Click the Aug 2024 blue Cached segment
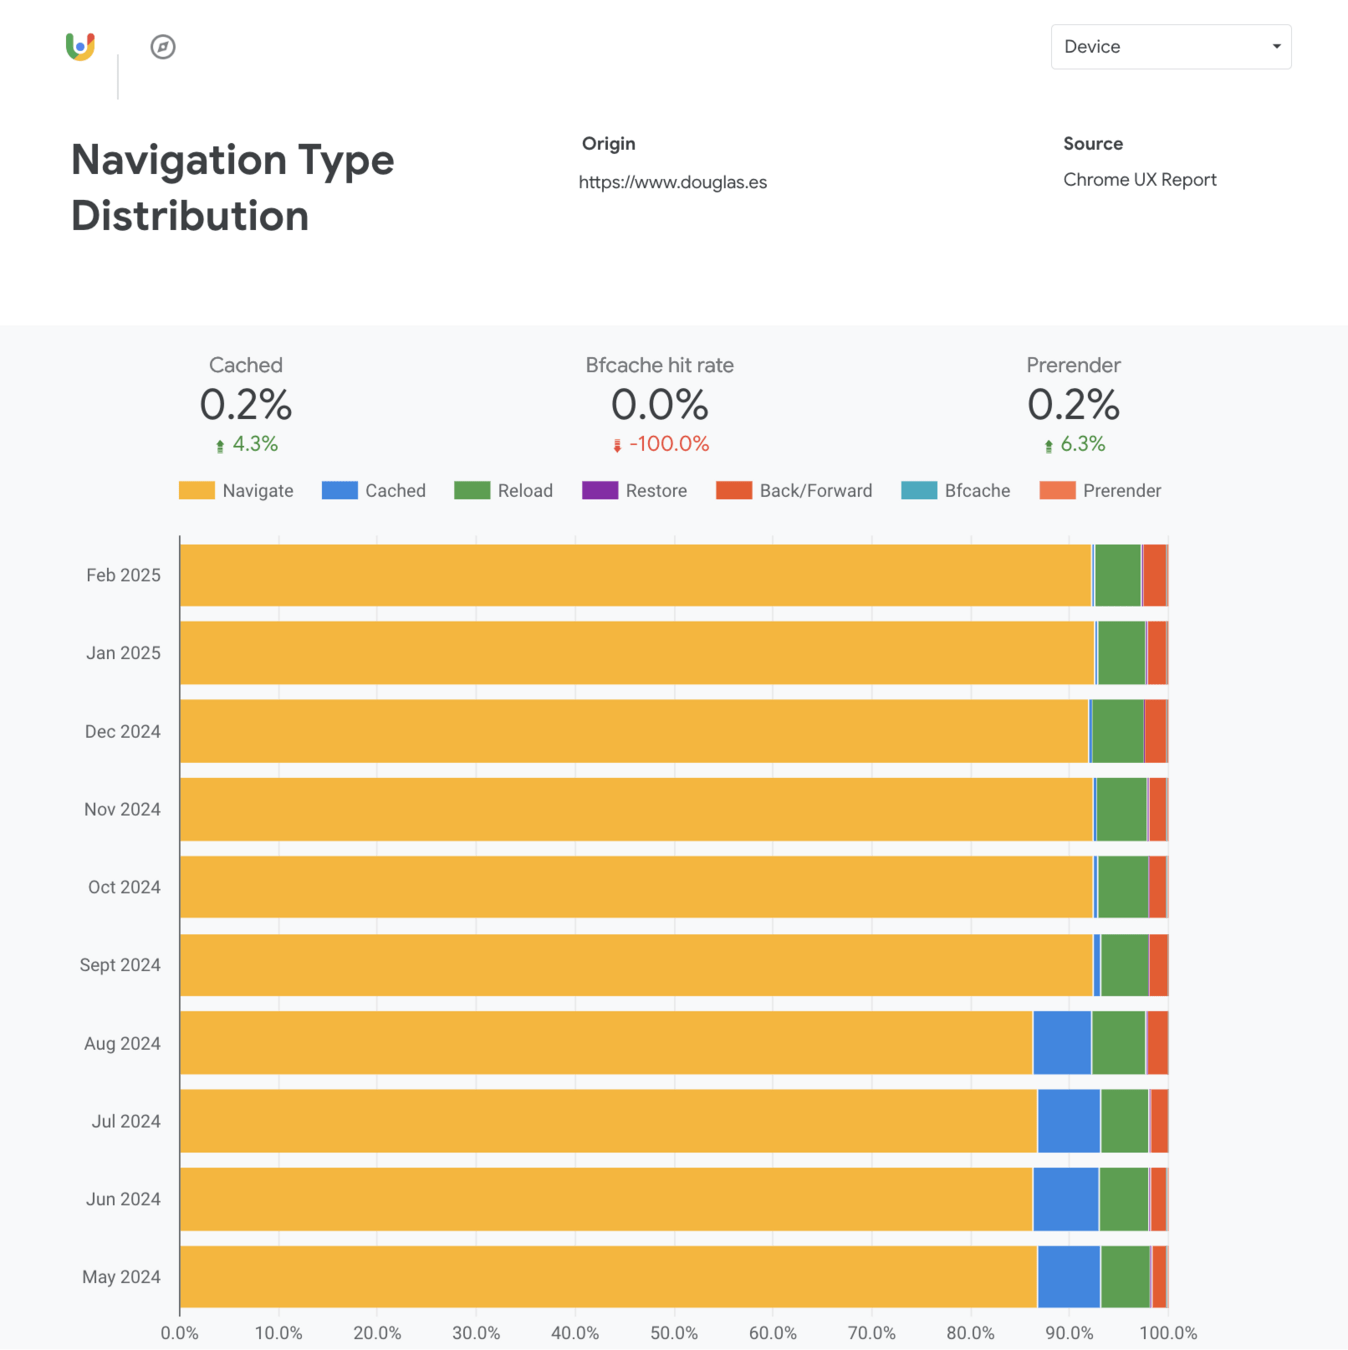 (x=1062, y=1043)
